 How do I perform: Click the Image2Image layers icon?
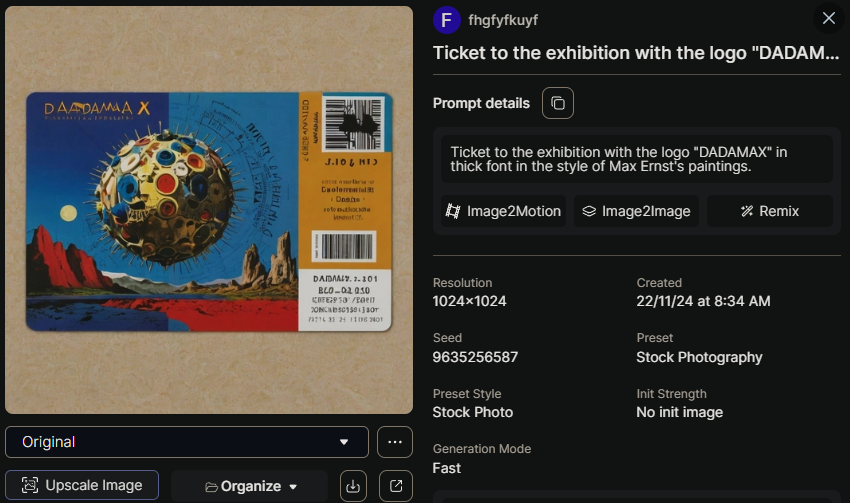click(x=589, y=211)
